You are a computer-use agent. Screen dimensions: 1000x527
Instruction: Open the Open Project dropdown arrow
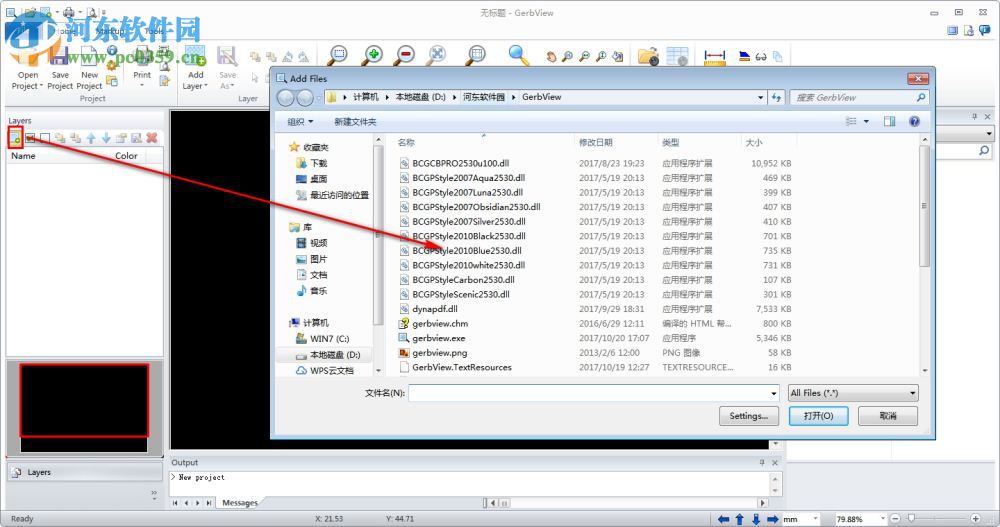tap(41, 86)
